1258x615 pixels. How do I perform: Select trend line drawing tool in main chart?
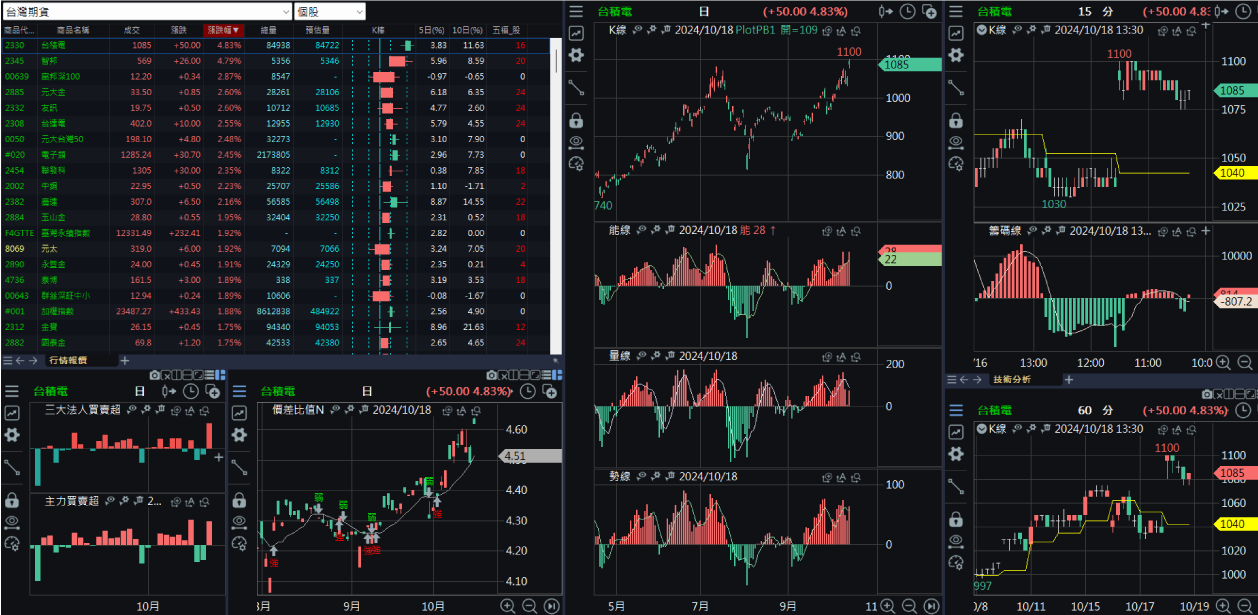coord(576,88)
